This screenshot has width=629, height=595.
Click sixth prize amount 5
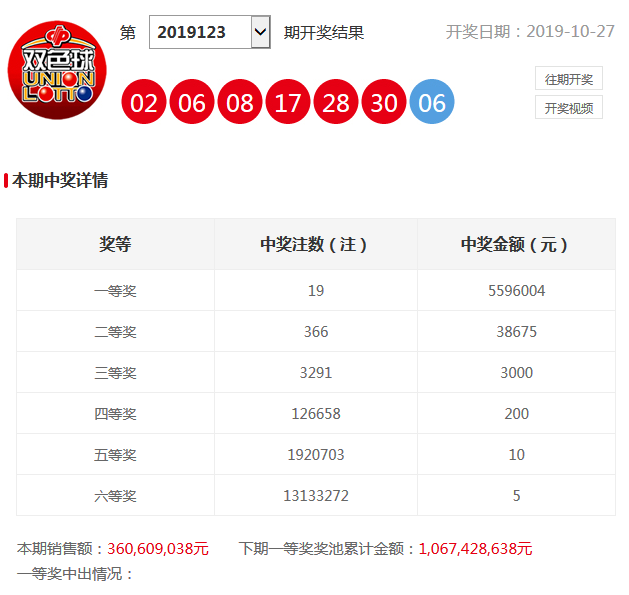click(516, 495)
